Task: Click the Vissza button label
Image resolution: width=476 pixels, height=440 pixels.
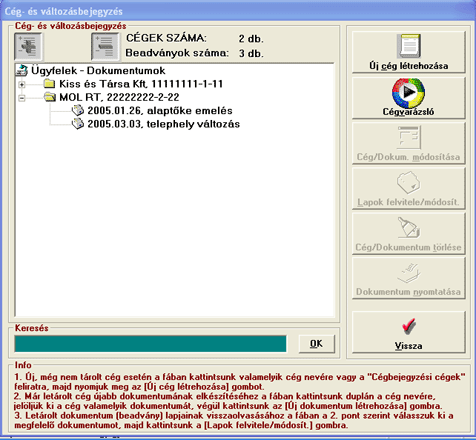Action: pyautogui.click(x=408, y=346)
